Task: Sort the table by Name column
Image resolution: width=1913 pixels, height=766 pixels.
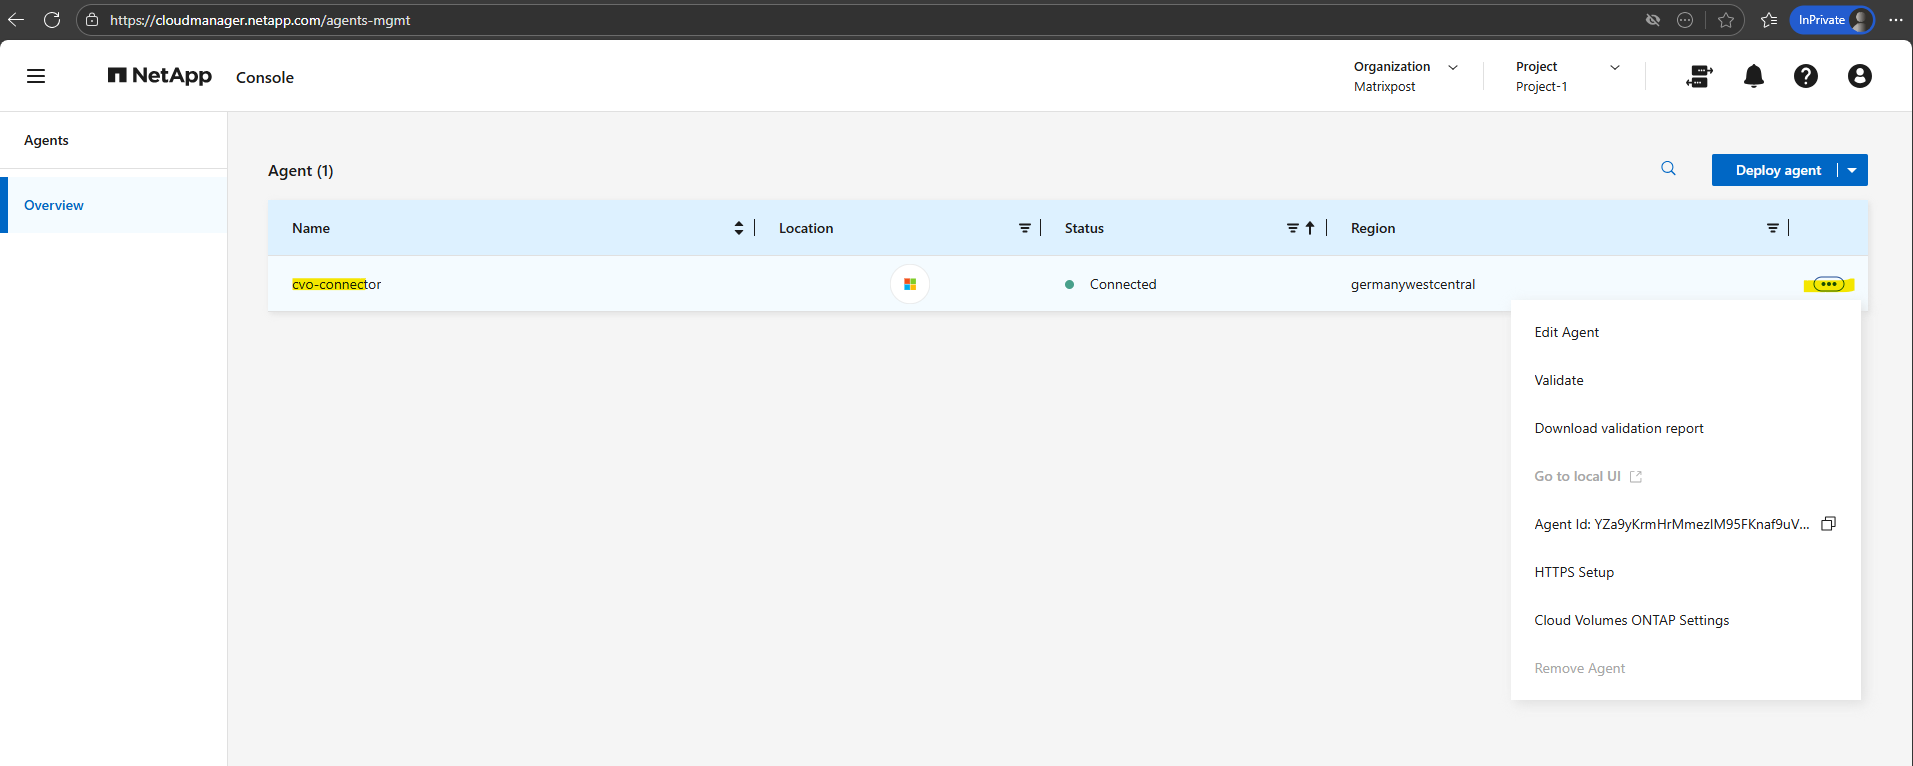Action: [739, 228]
